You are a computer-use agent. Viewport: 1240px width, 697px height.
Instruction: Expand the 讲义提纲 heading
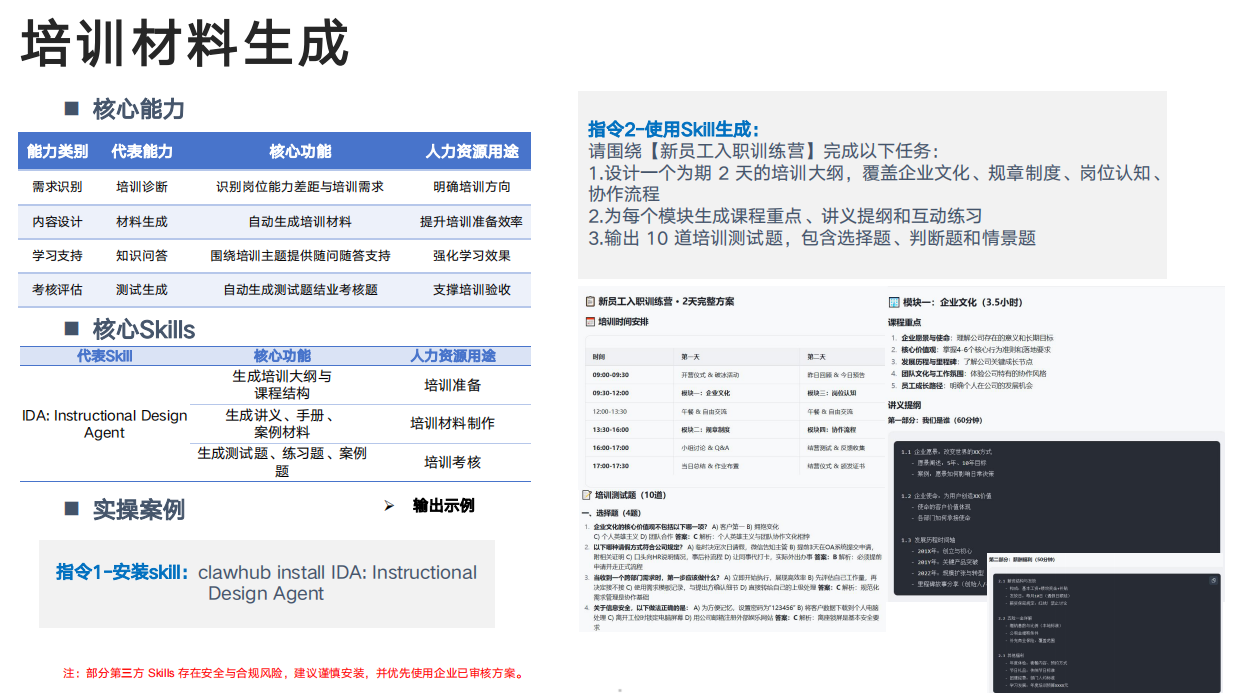[907, 404]
